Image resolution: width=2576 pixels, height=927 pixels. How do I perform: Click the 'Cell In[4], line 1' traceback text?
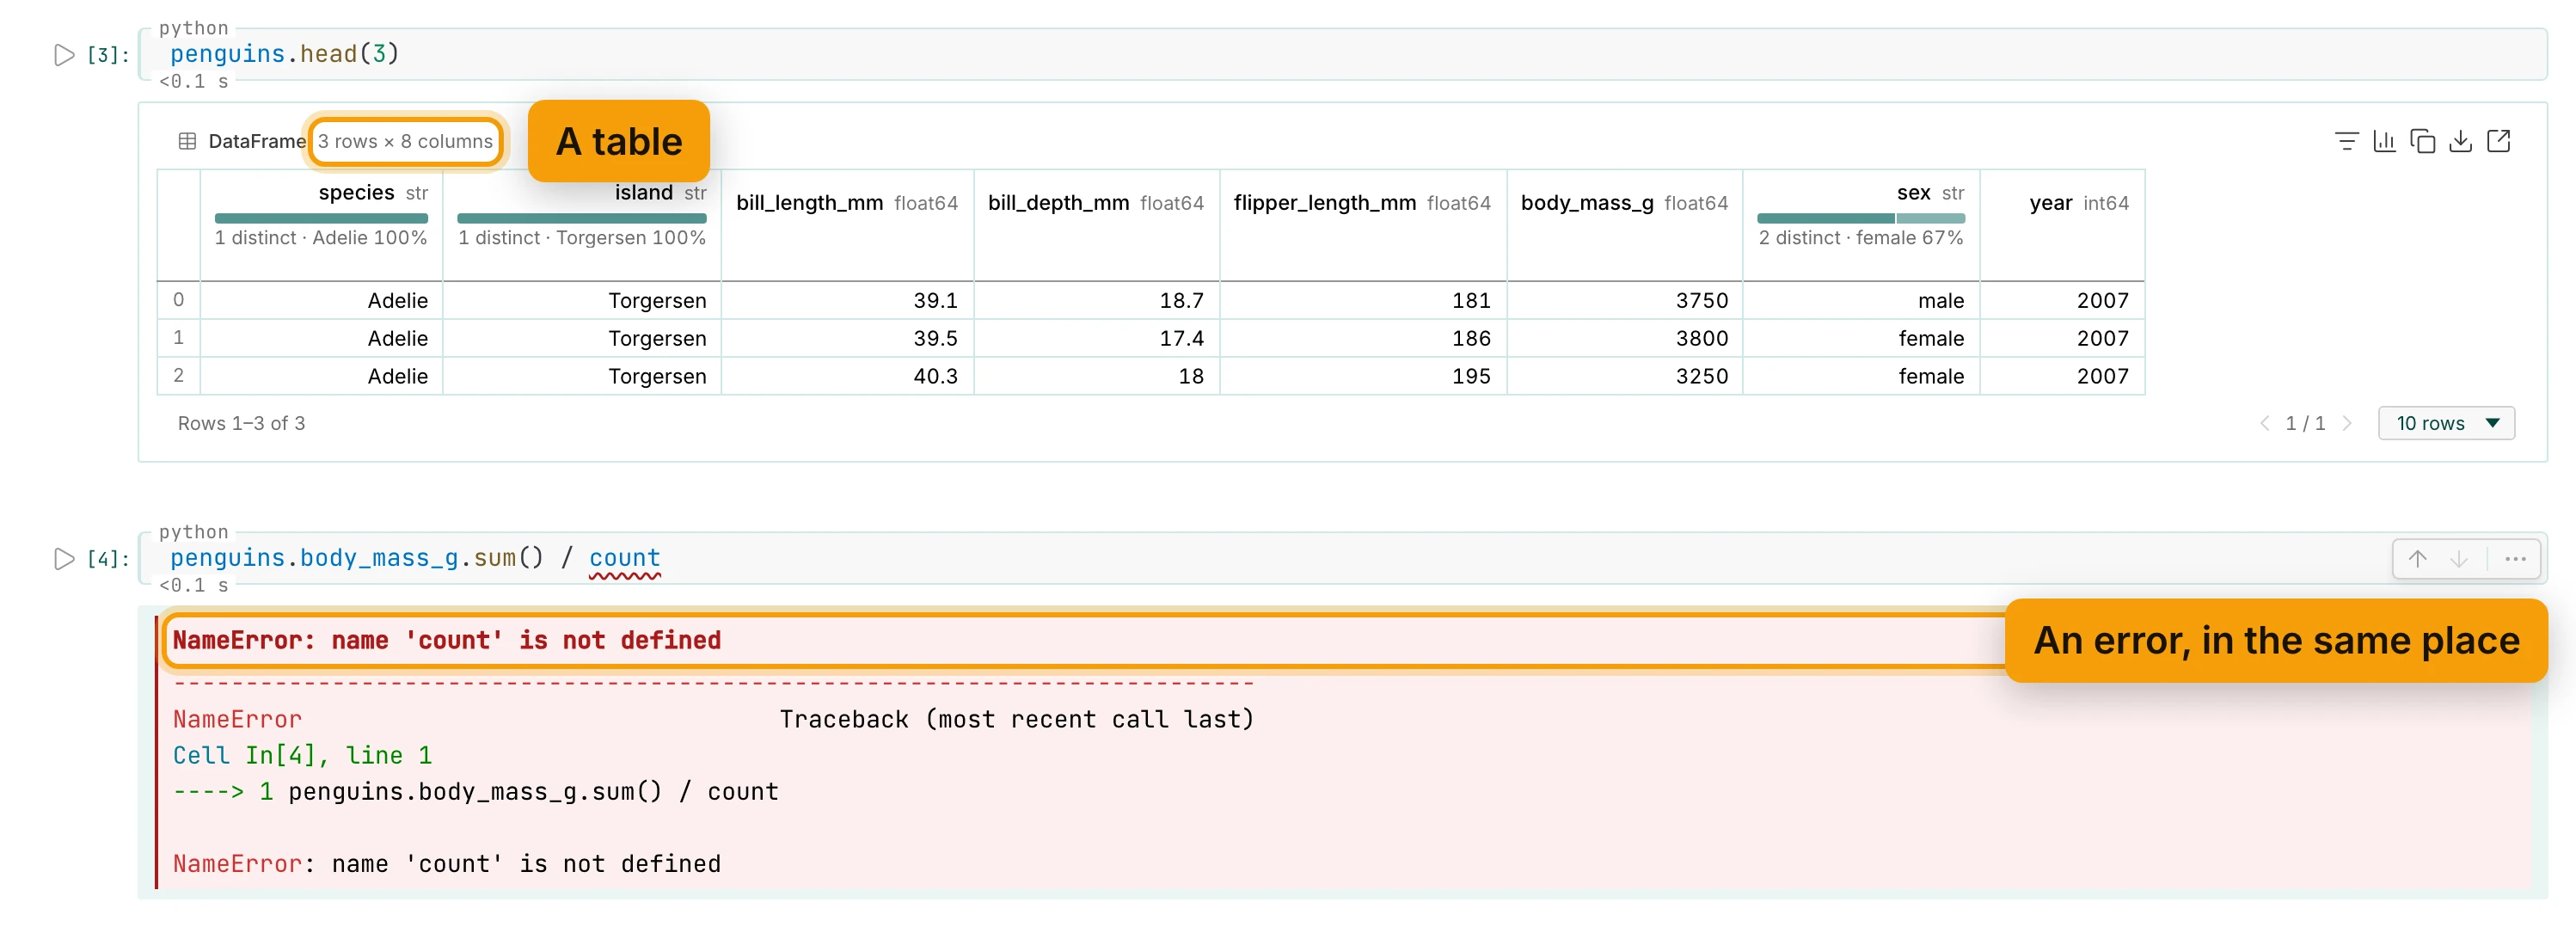(x=302, y=755)
